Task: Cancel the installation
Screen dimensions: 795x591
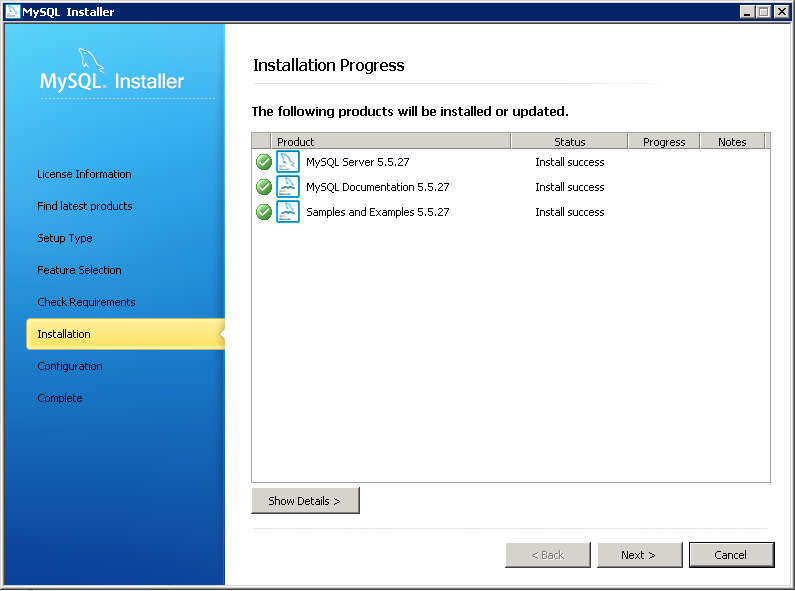Action: point(731,555)
